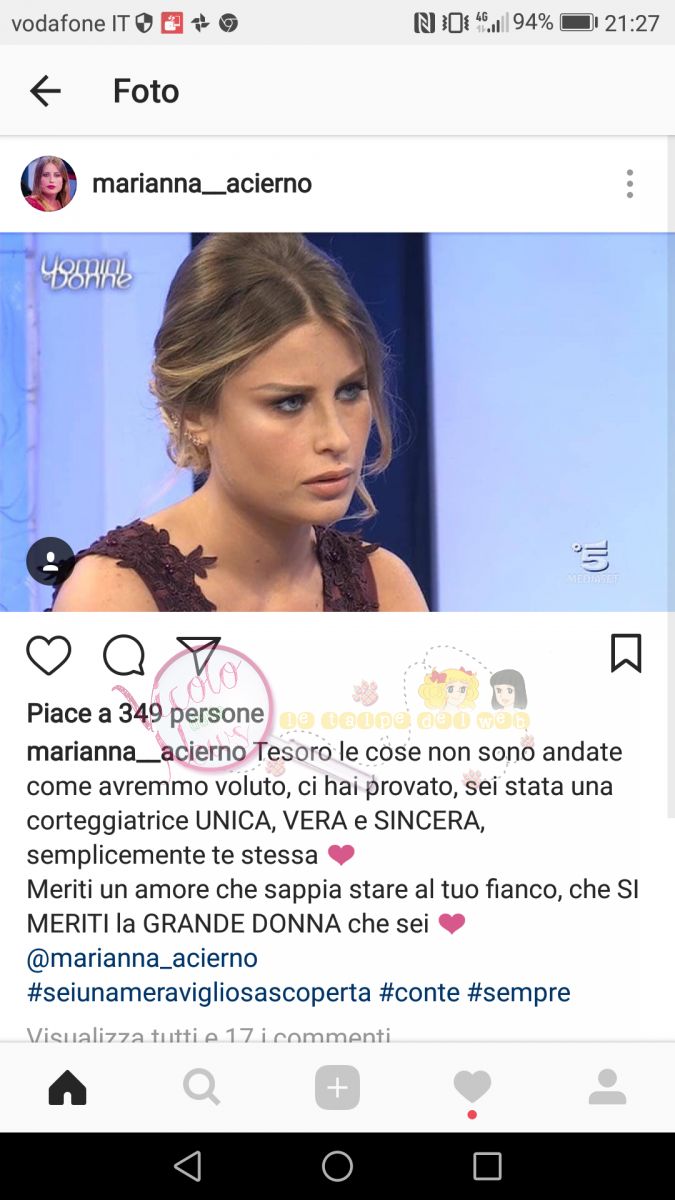Viewport: 675px width, 1200px height.
Task: Open marianna__acierno profile picture avatar
Action: coord(49,184)
